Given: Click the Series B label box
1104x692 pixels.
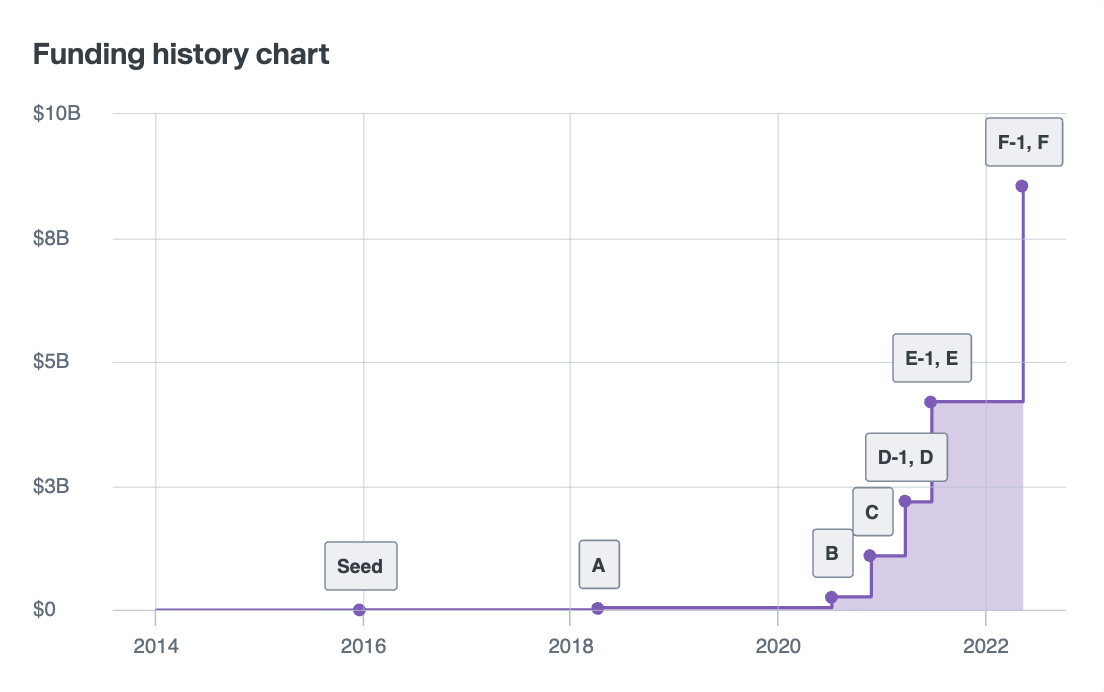Looking at the screenshot, I should pos(832,553).
